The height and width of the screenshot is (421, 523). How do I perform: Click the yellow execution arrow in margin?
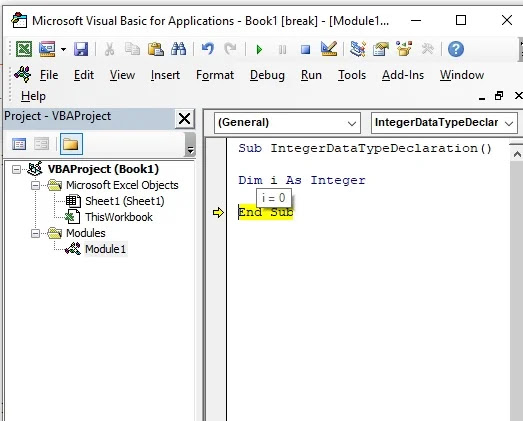218,213
